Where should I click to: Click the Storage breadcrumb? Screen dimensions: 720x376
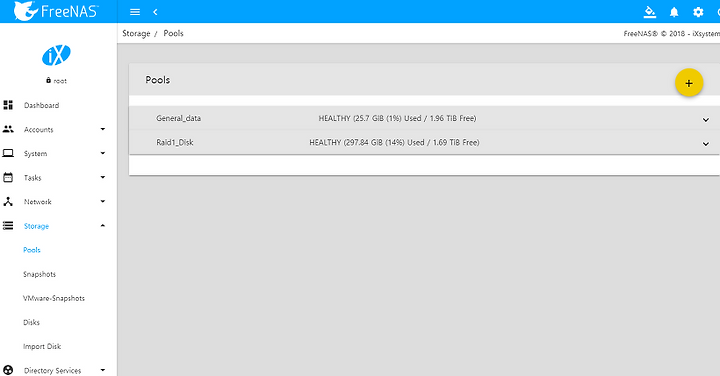[x=136, y=34]
